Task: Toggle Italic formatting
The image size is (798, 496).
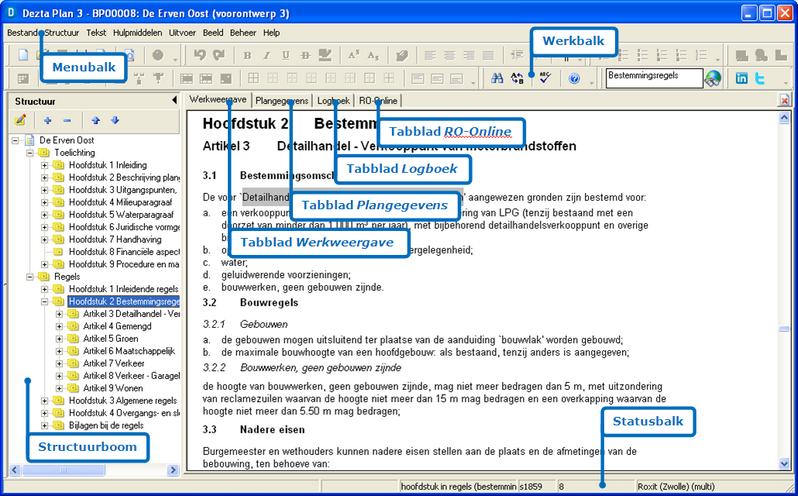Action: point(266,55)
